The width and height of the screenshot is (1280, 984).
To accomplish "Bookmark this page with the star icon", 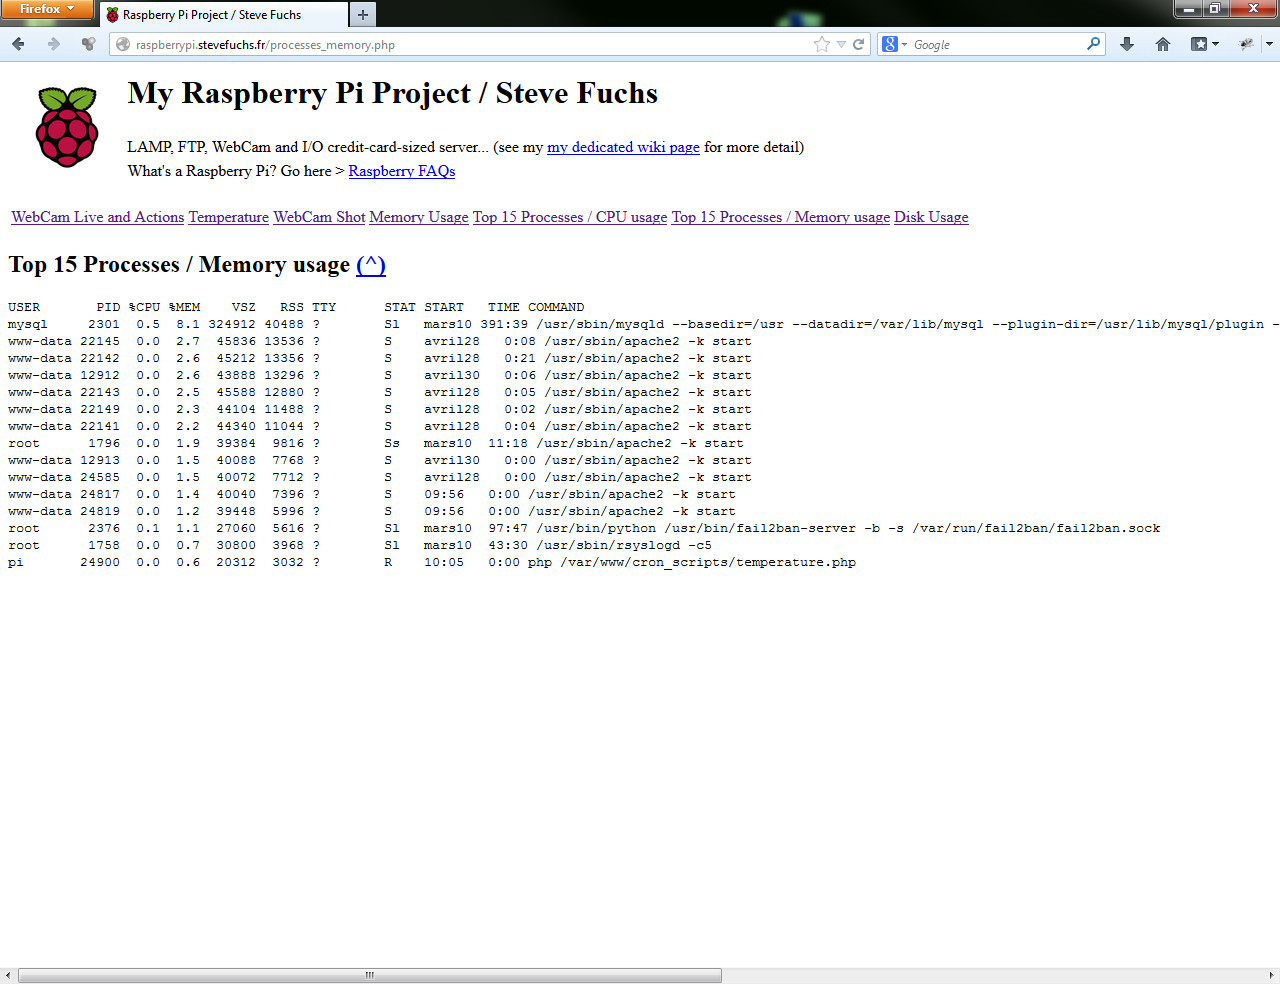I will (822, 44).
